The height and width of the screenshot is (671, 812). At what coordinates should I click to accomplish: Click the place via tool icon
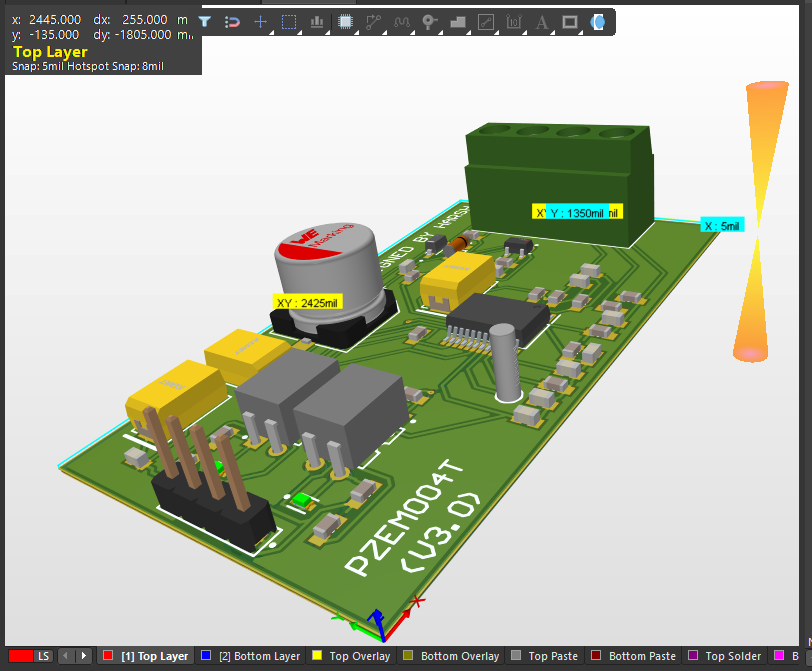point(429,21)
